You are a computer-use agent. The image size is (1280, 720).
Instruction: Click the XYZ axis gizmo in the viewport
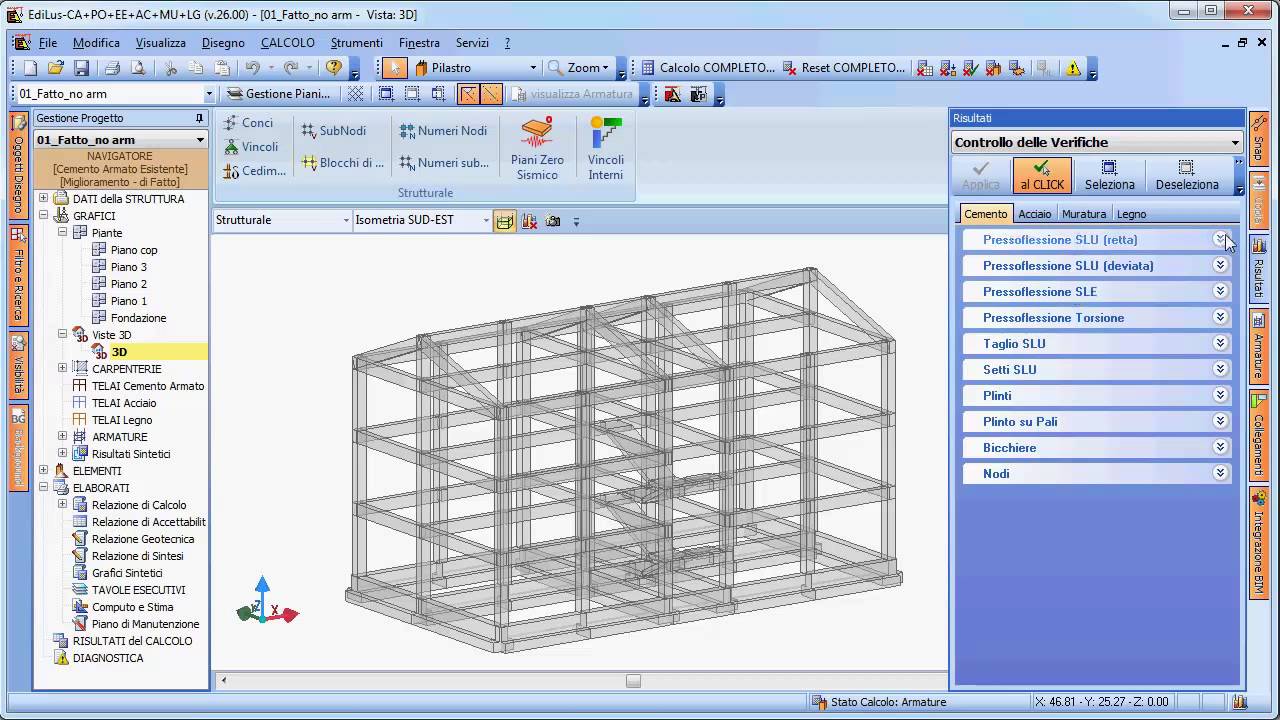(266, 602)
